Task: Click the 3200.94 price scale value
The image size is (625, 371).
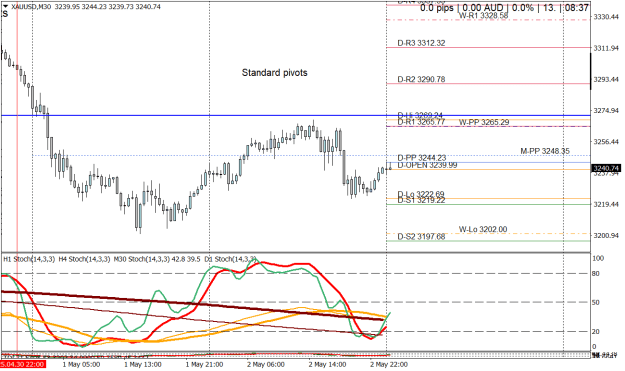Action: pyautogui.click(x=606, y=236)
